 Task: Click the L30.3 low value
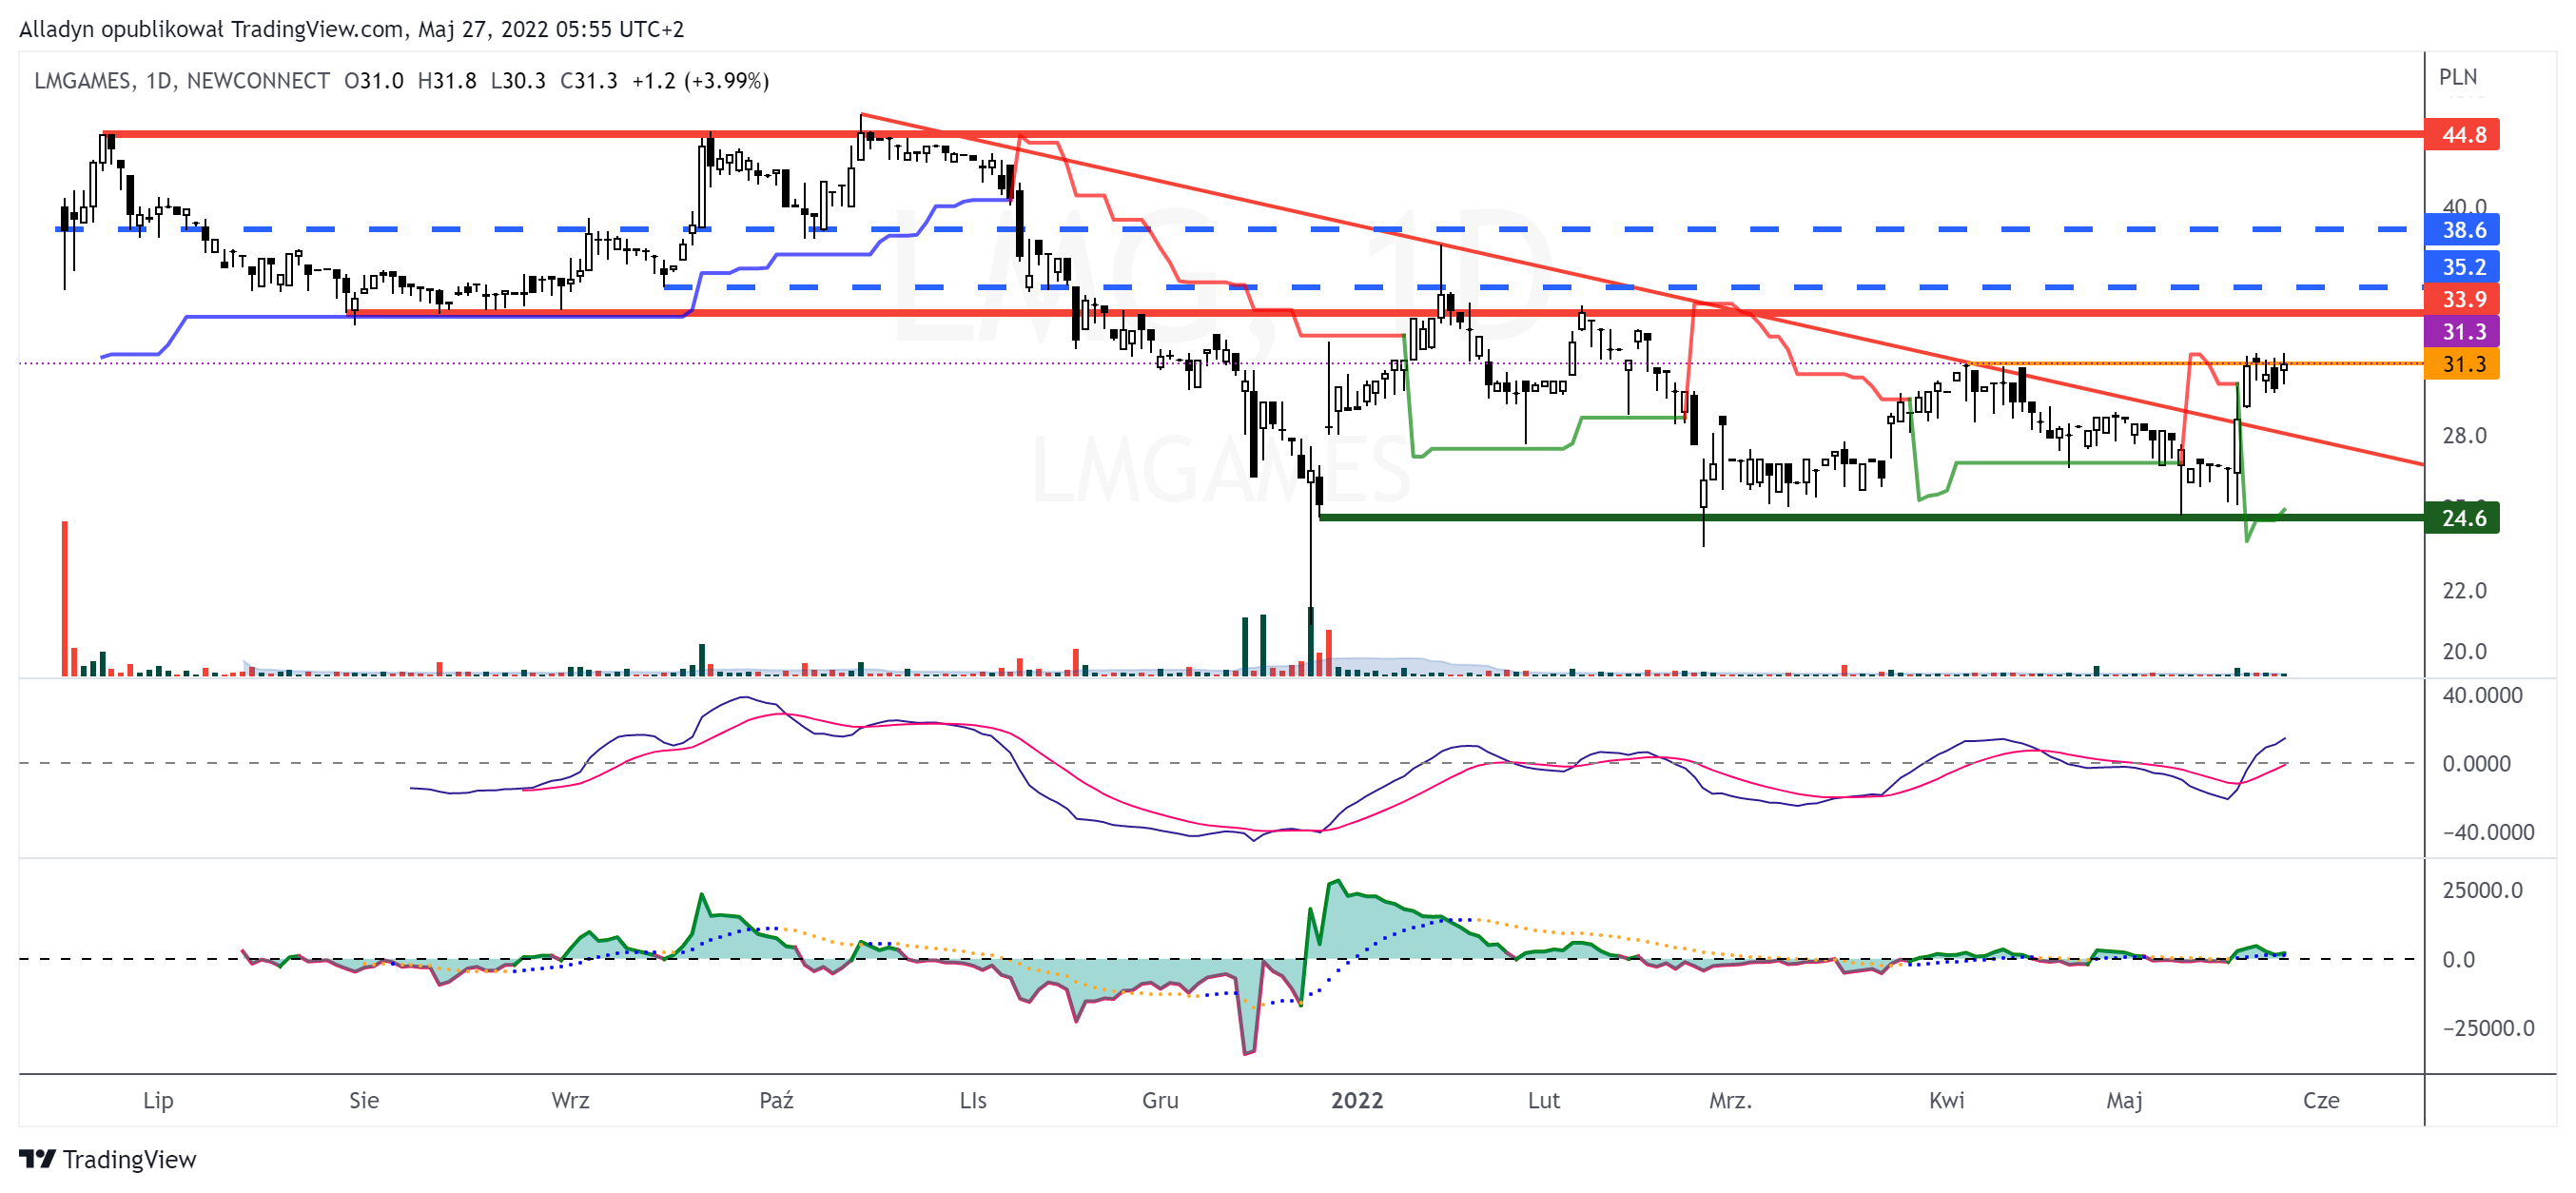coord(518,81)
